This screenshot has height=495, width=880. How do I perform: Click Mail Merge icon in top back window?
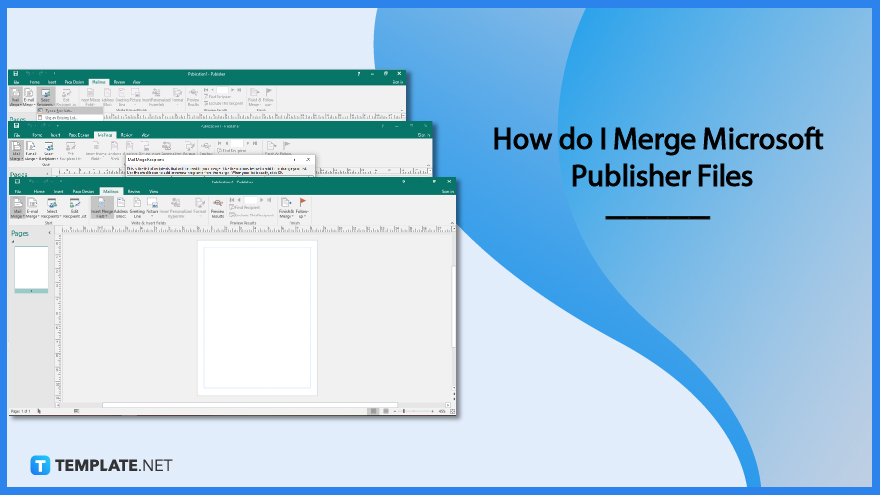click(x=16, y=97)
